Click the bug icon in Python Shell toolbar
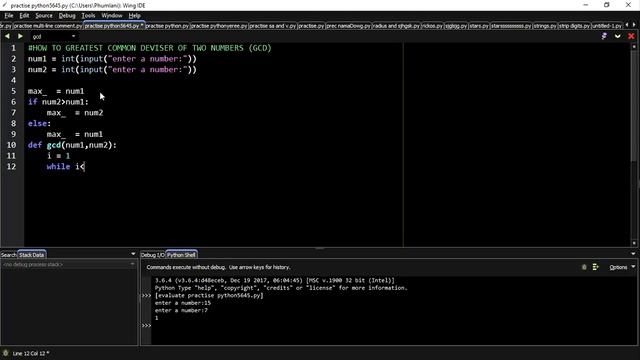 tap(584, 267)
